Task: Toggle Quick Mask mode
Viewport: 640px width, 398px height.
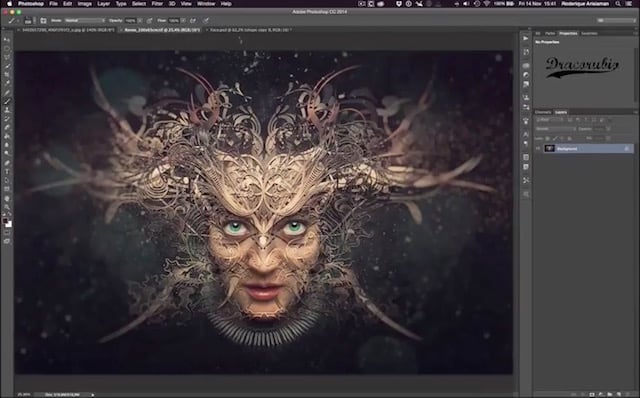Action: [x=7, y=233]
